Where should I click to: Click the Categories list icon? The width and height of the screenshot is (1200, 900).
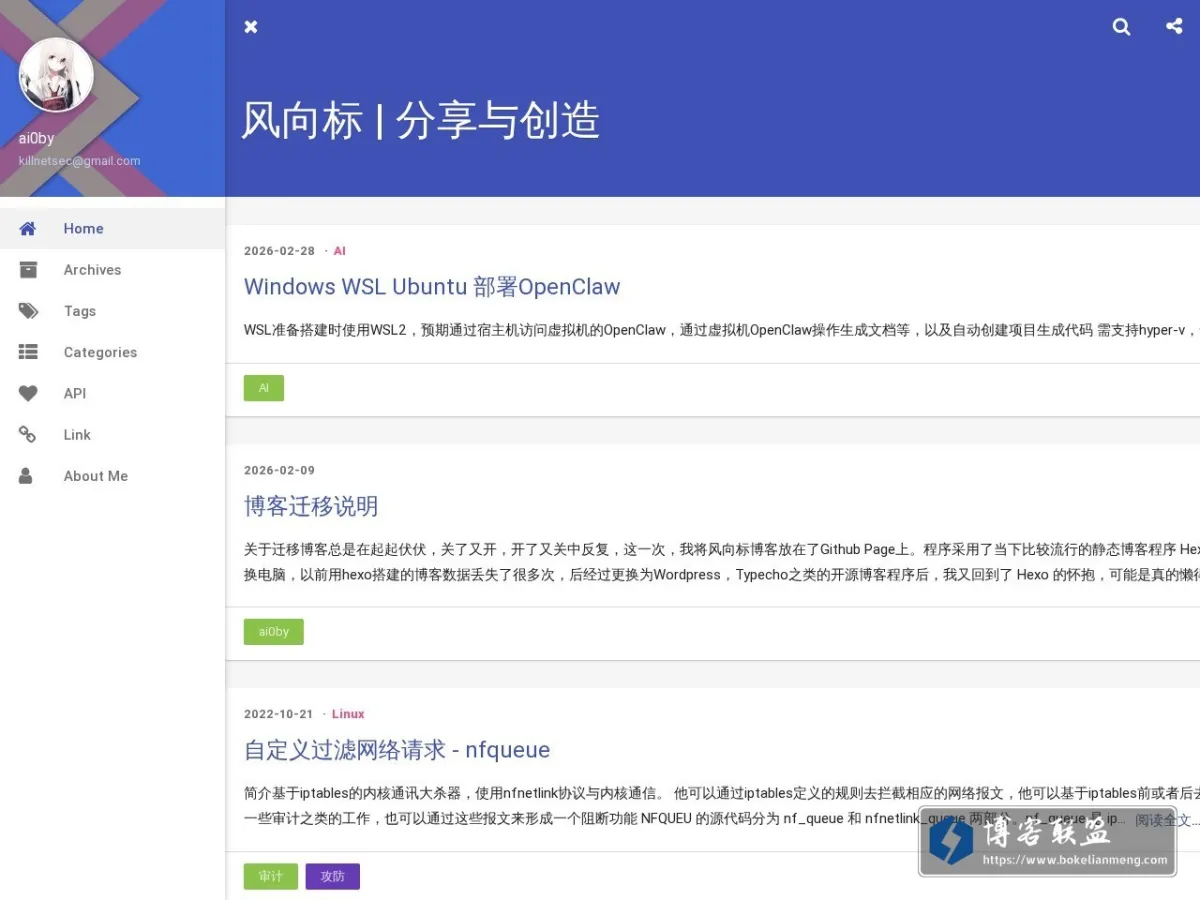point(28,352)
